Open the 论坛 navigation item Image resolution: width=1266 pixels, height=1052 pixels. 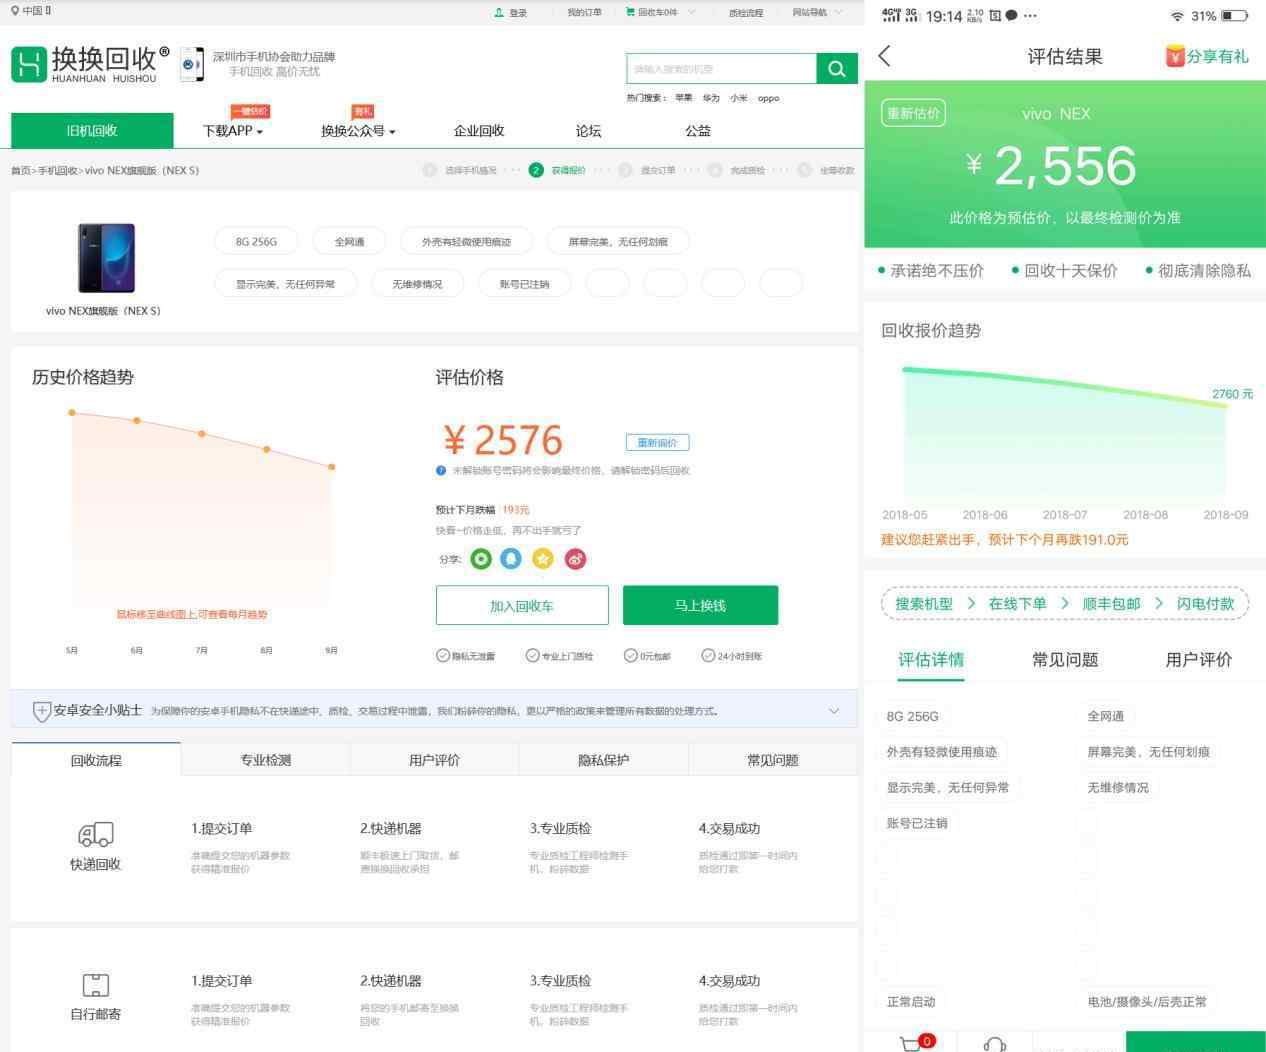click(x=589, y=131)
